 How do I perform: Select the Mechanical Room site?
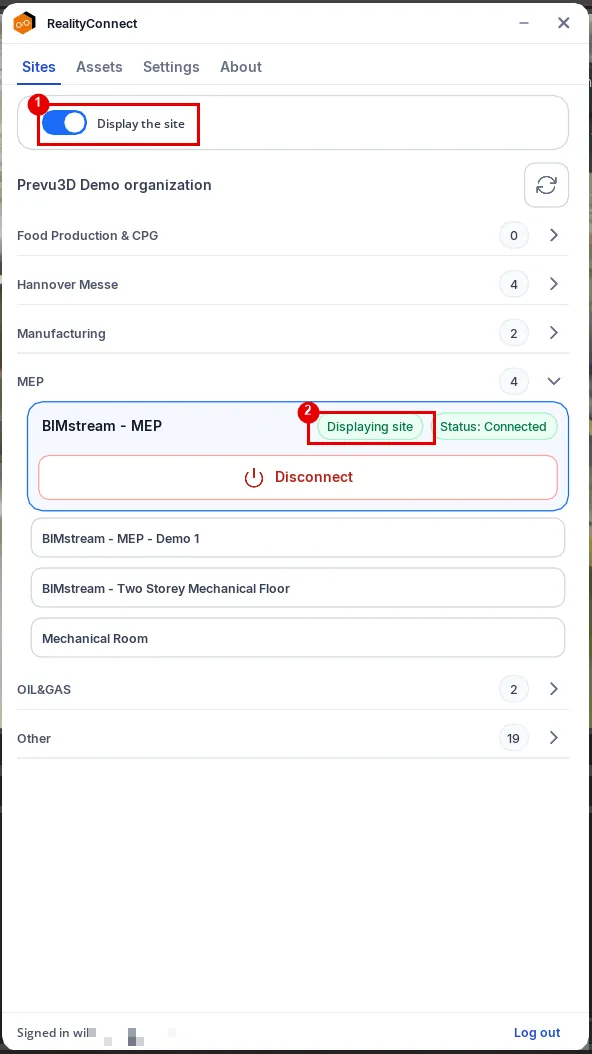pos(298,638)
